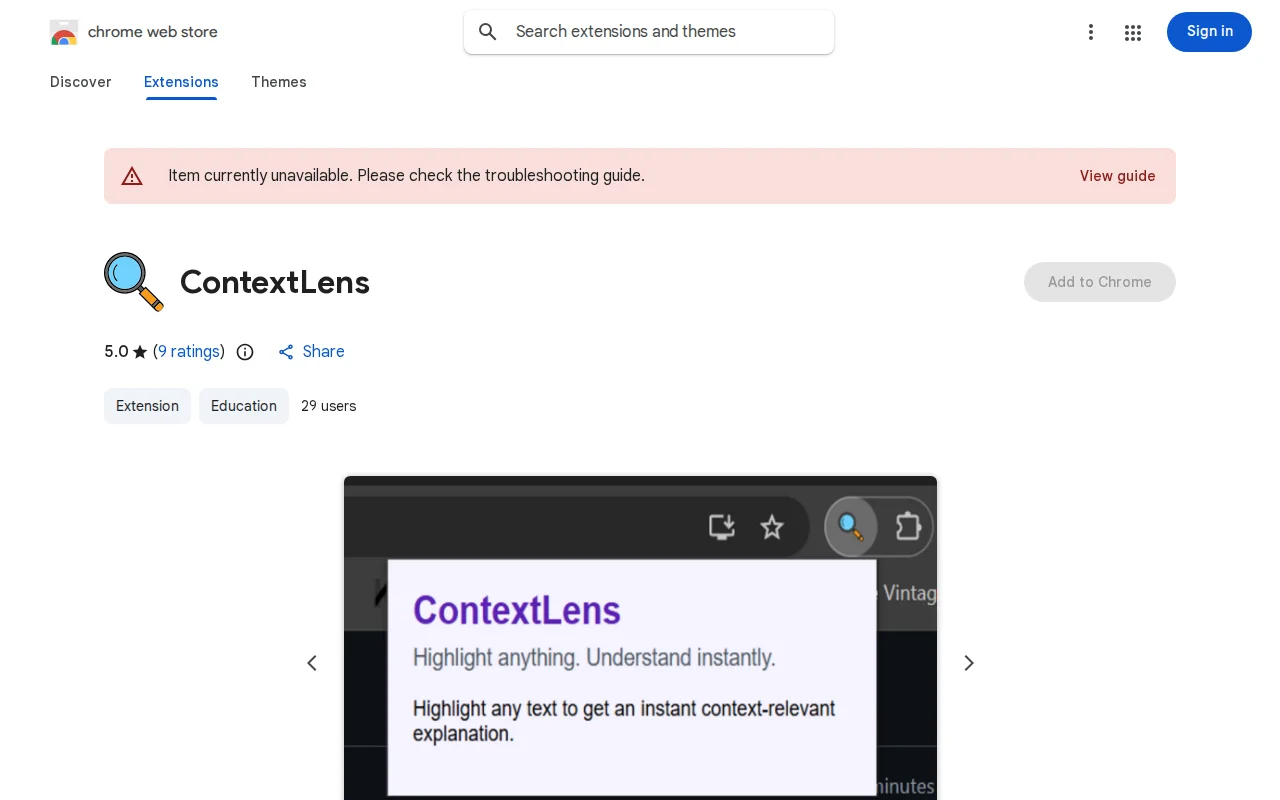Select the Education category chip

pos(244,406)
